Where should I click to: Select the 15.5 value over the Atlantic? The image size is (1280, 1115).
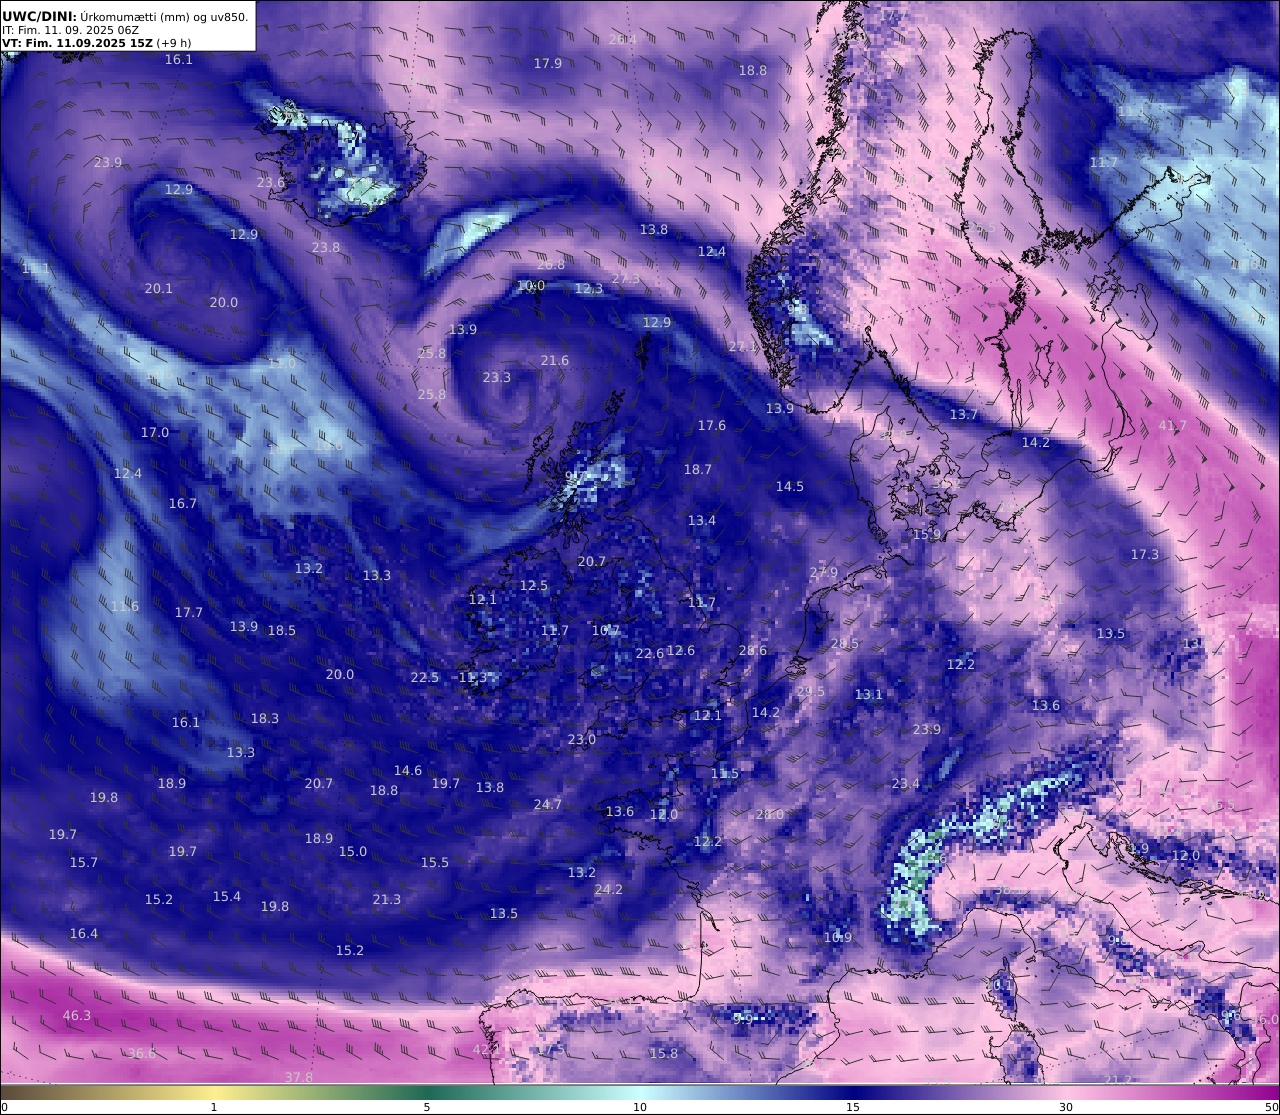coord(434,862)
